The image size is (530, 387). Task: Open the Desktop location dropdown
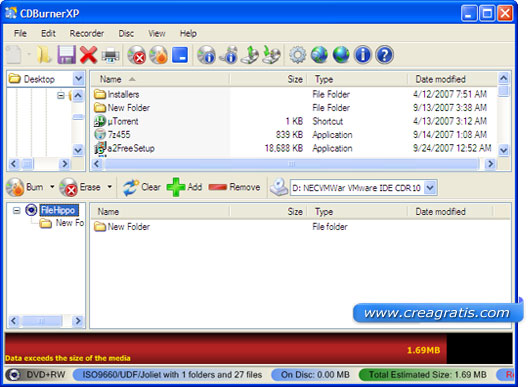point(78,79)
